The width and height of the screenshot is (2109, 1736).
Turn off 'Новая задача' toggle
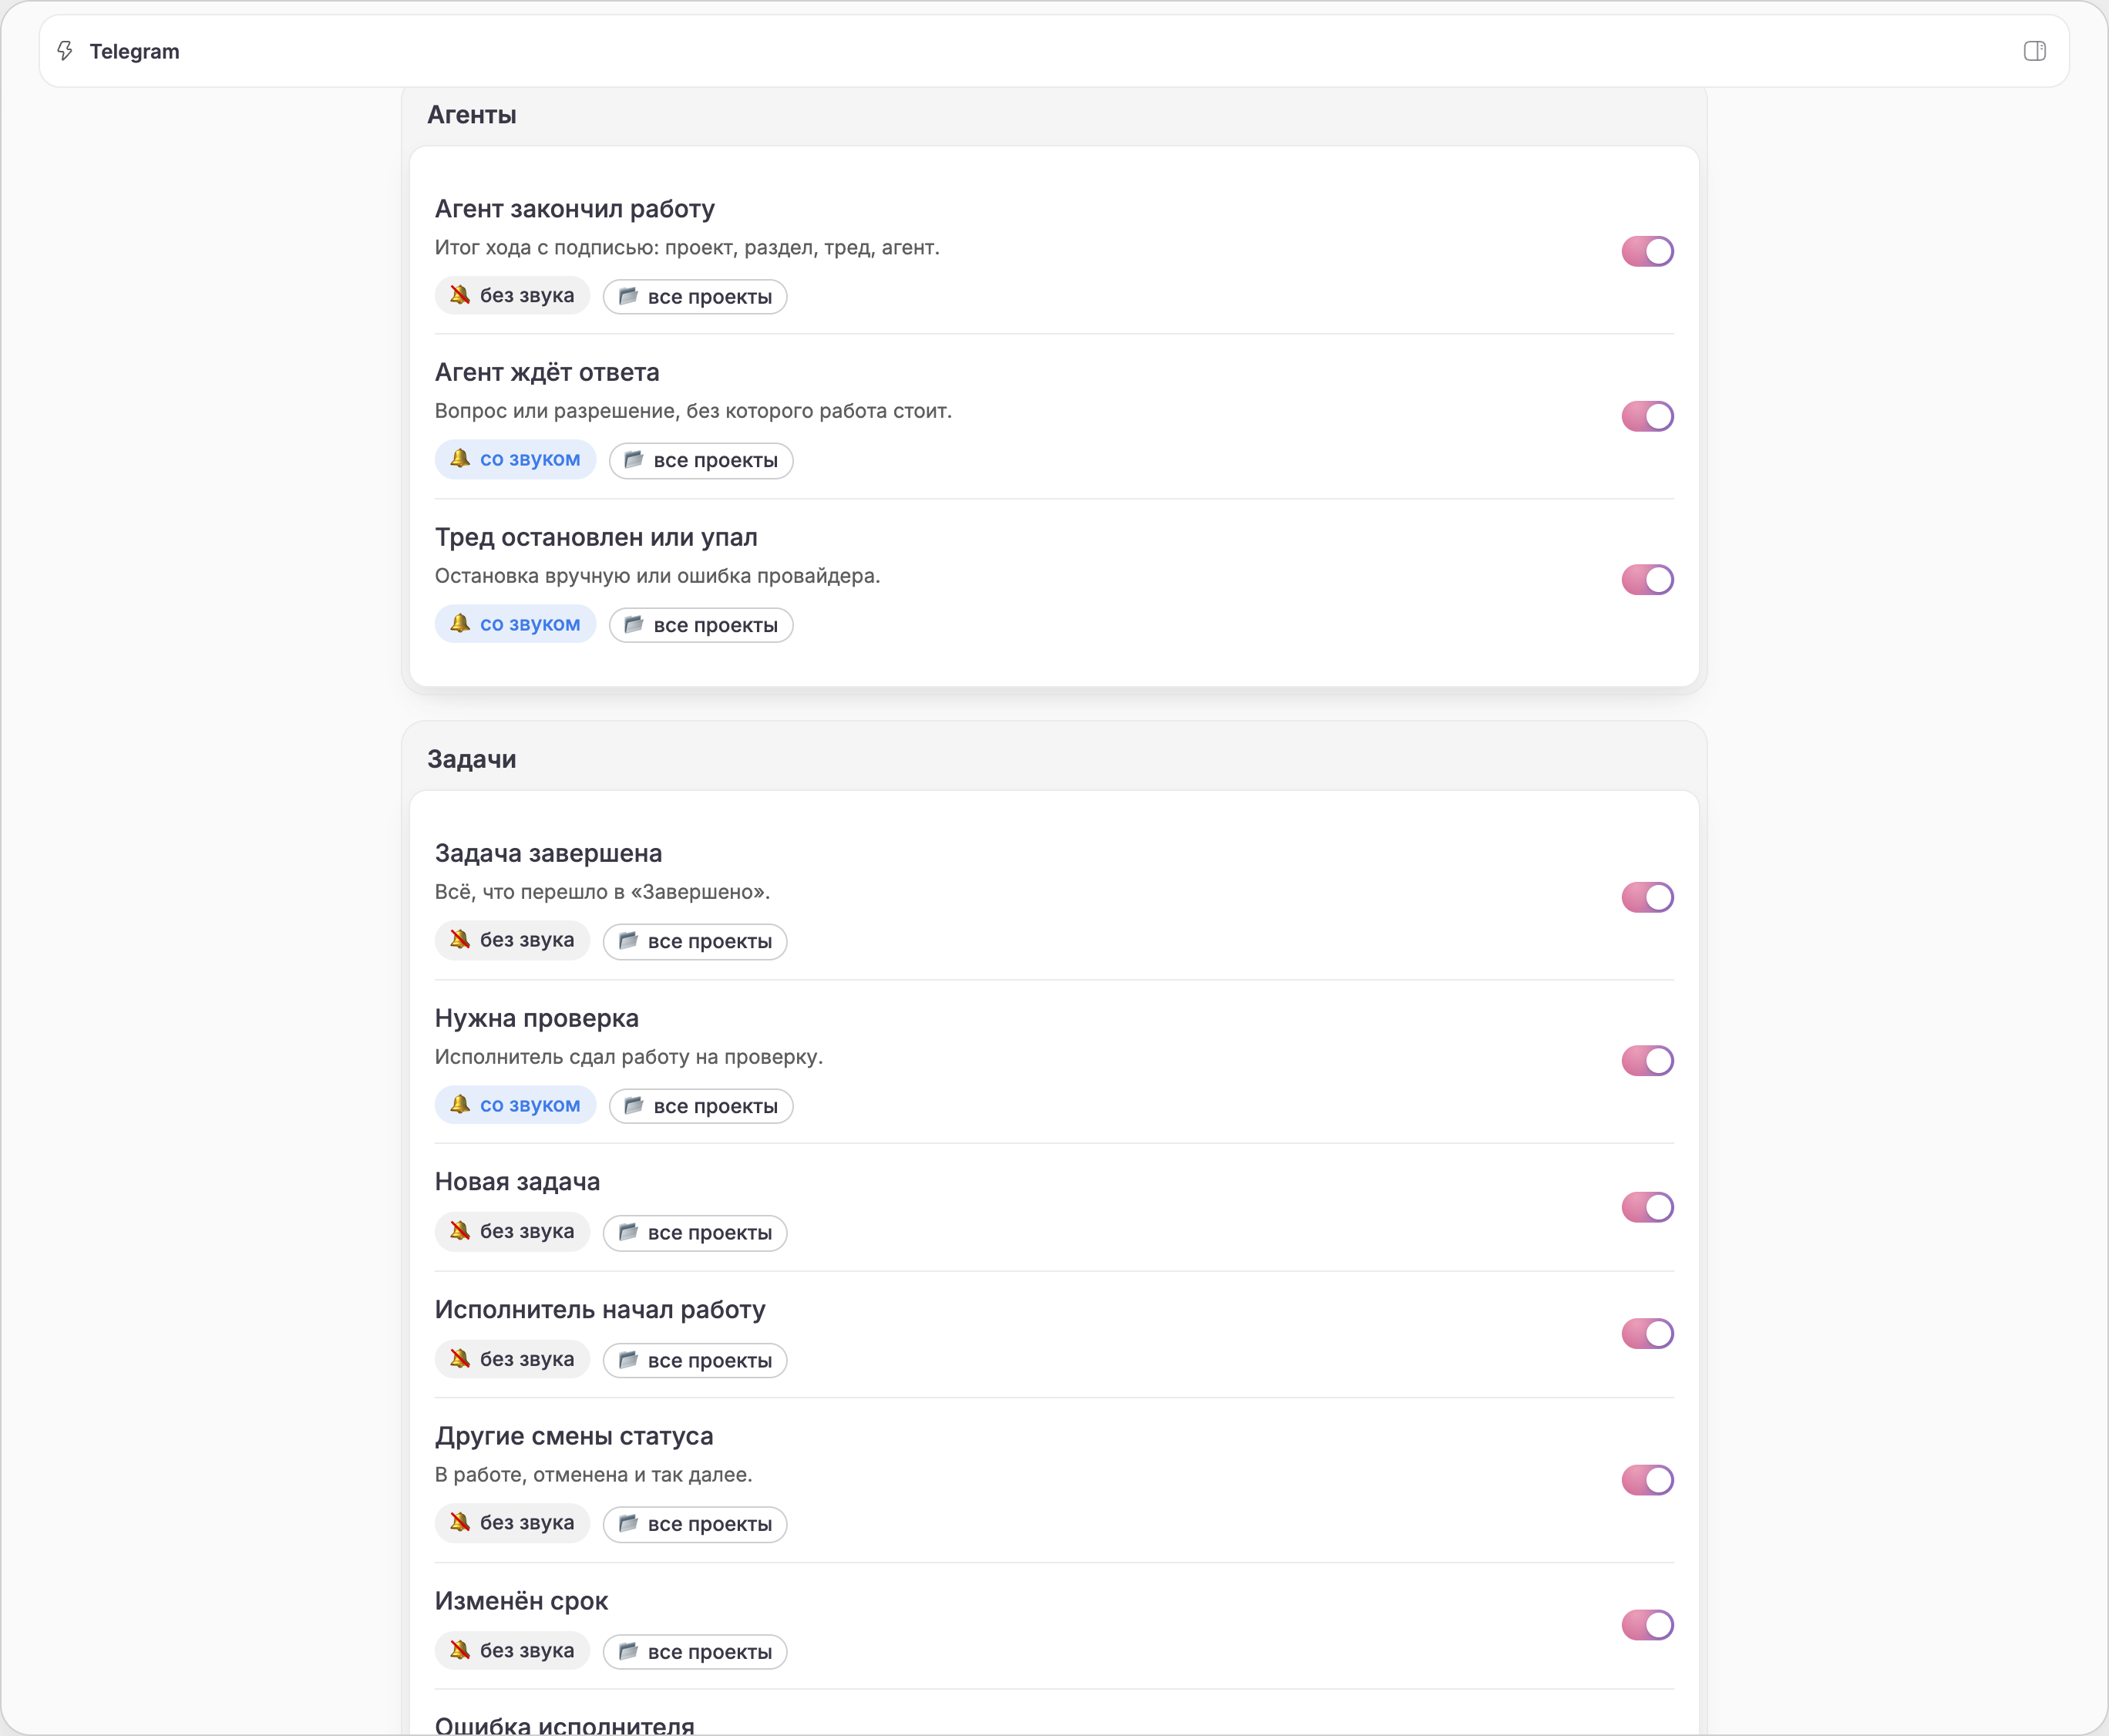point(1647,1207)
